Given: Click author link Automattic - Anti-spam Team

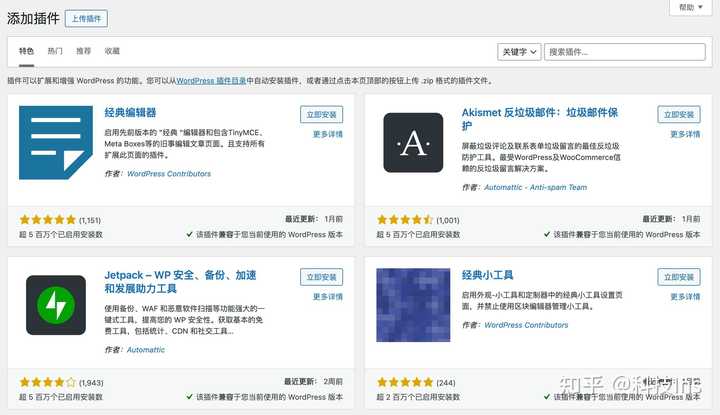Looking at the screenshot, I should [x=535, y=187].
